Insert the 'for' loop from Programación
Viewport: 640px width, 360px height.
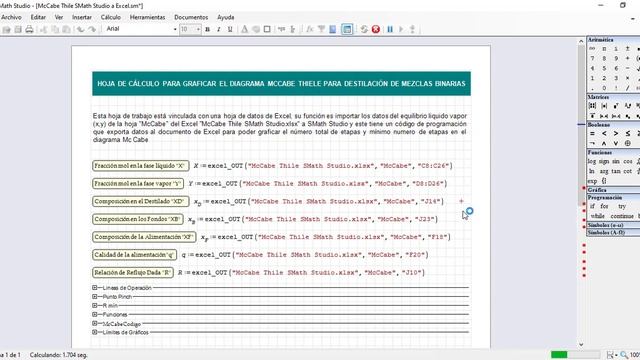point(604,207)
